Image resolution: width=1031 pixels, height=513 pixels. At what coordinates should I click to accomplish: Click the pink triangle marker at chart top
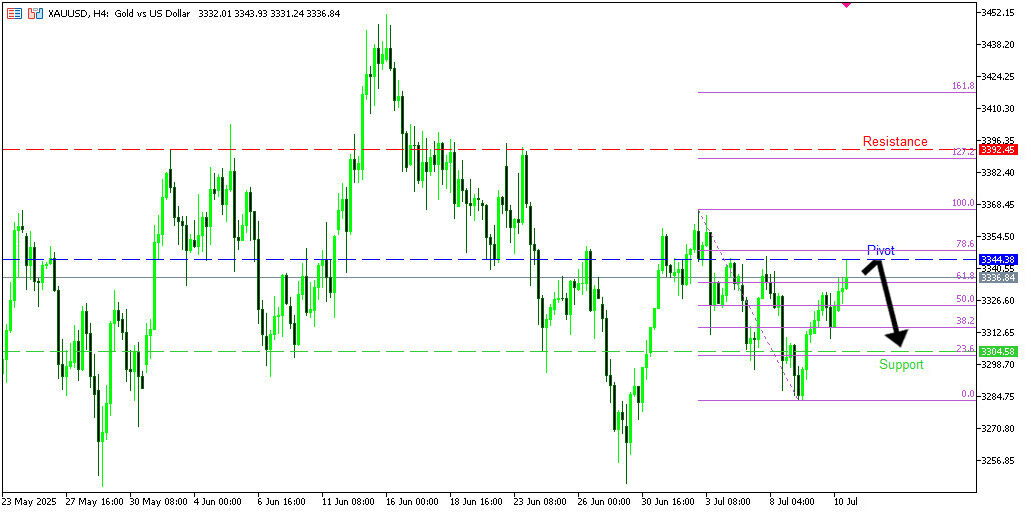[x=847, y=4]
